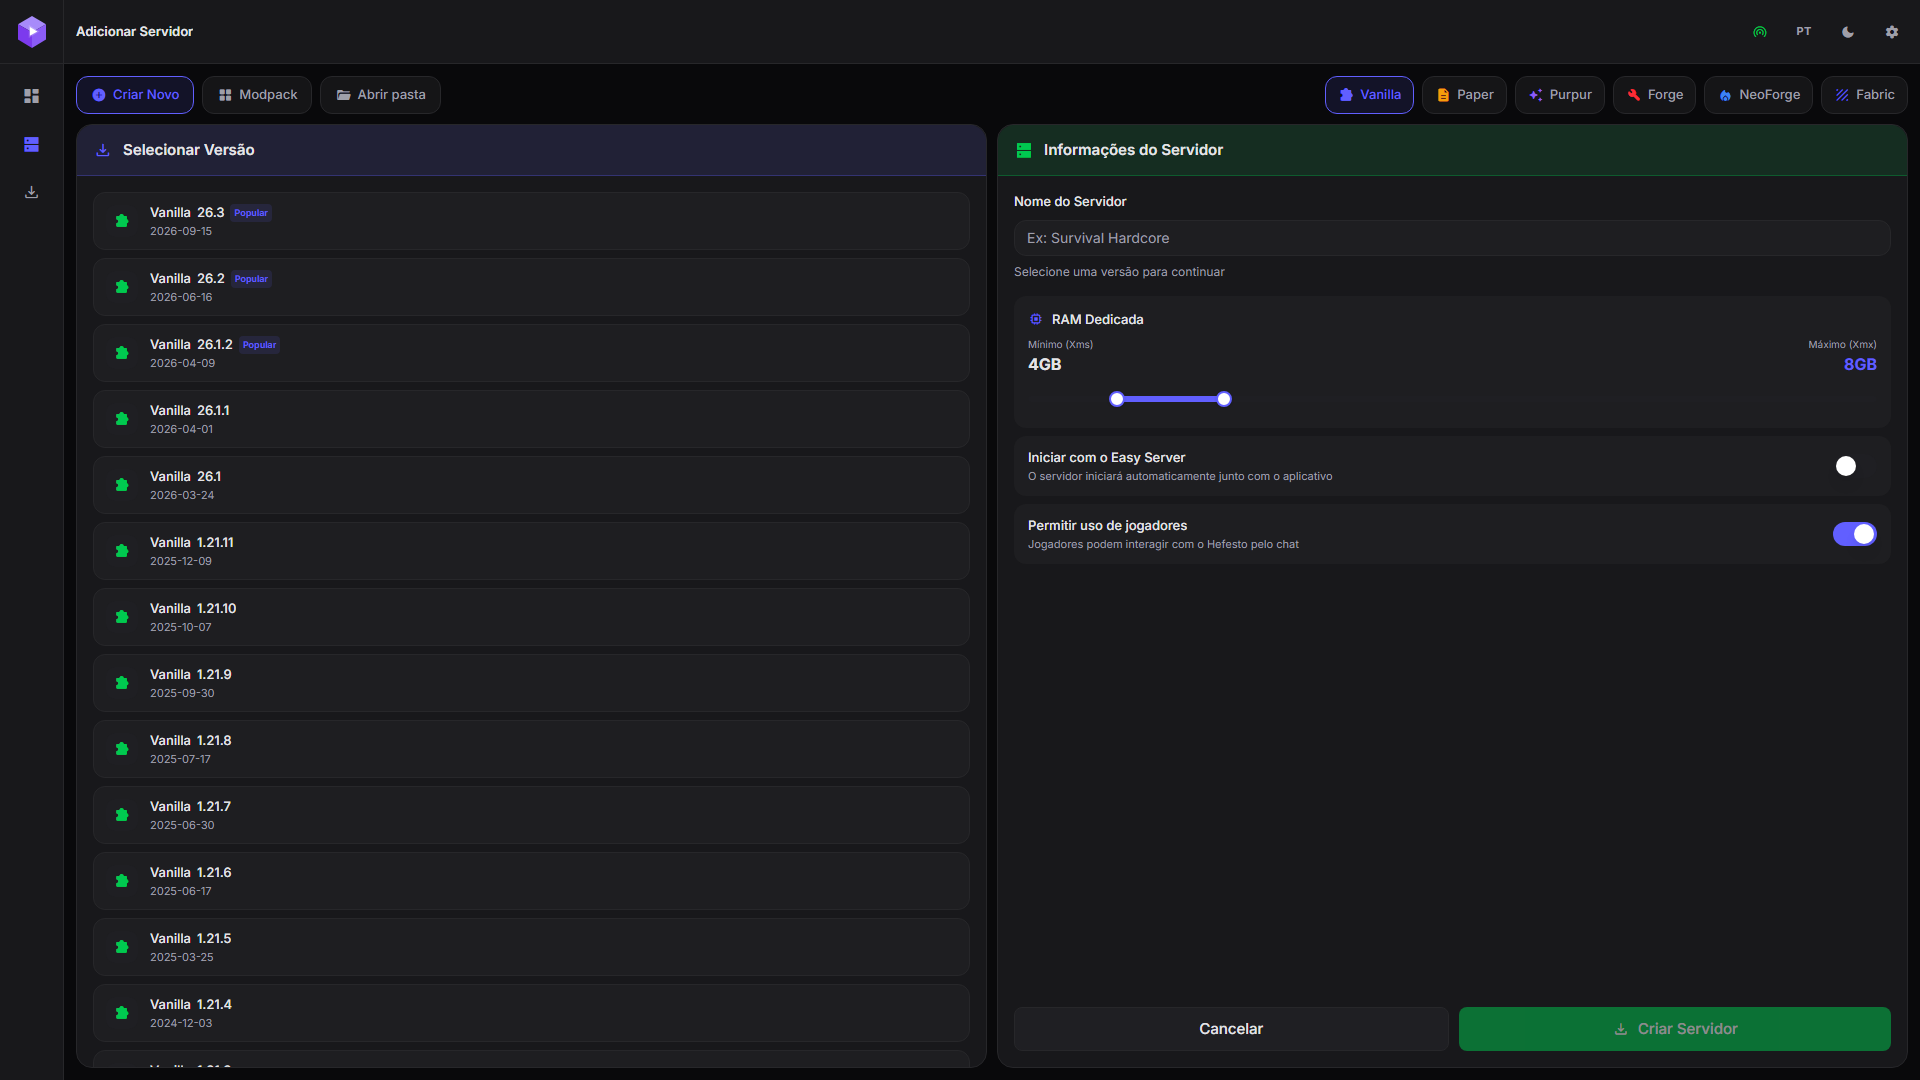Select the Forge server type

[x=1654, y=95]
